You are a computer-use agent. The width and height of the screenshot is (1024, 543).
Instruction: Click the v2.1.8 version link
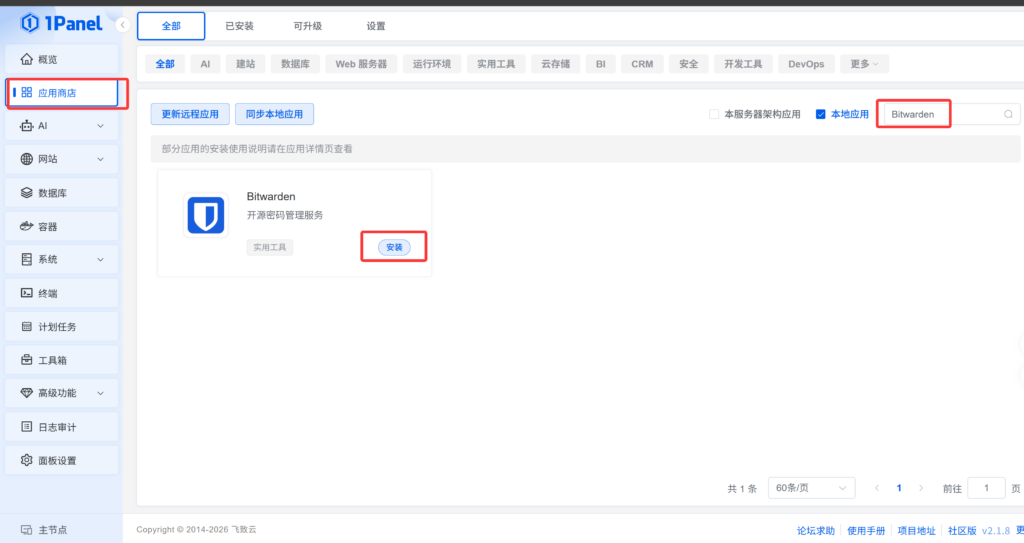point(996,531)
